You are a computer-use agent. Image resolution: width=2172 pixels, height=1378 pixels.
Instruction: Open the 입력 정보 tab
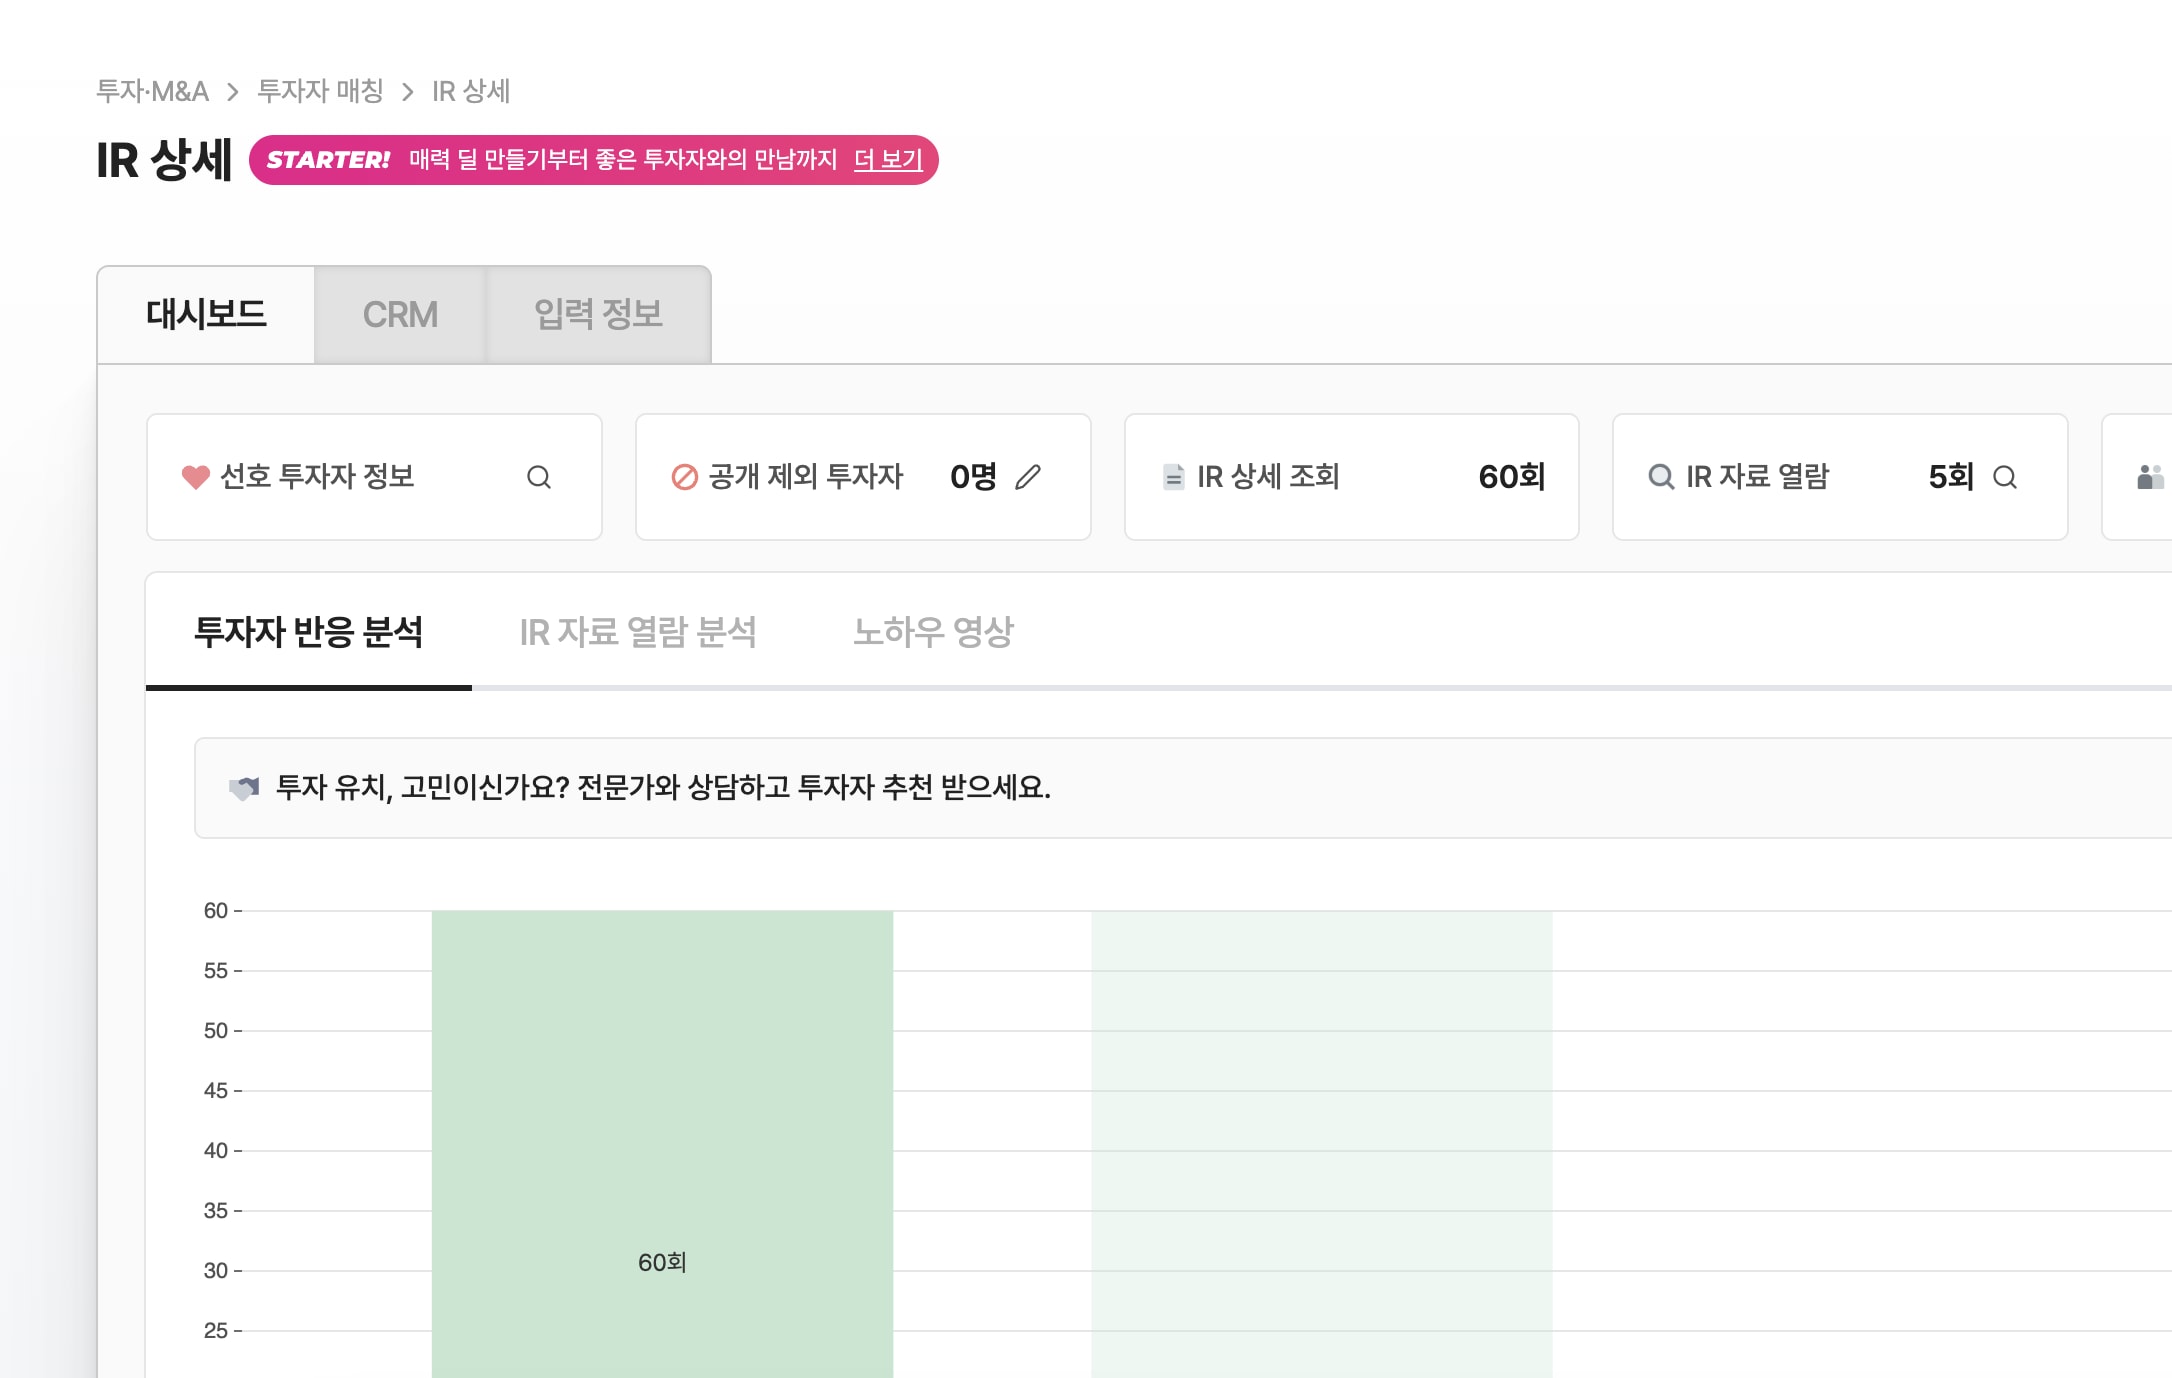tap(598, 314)
